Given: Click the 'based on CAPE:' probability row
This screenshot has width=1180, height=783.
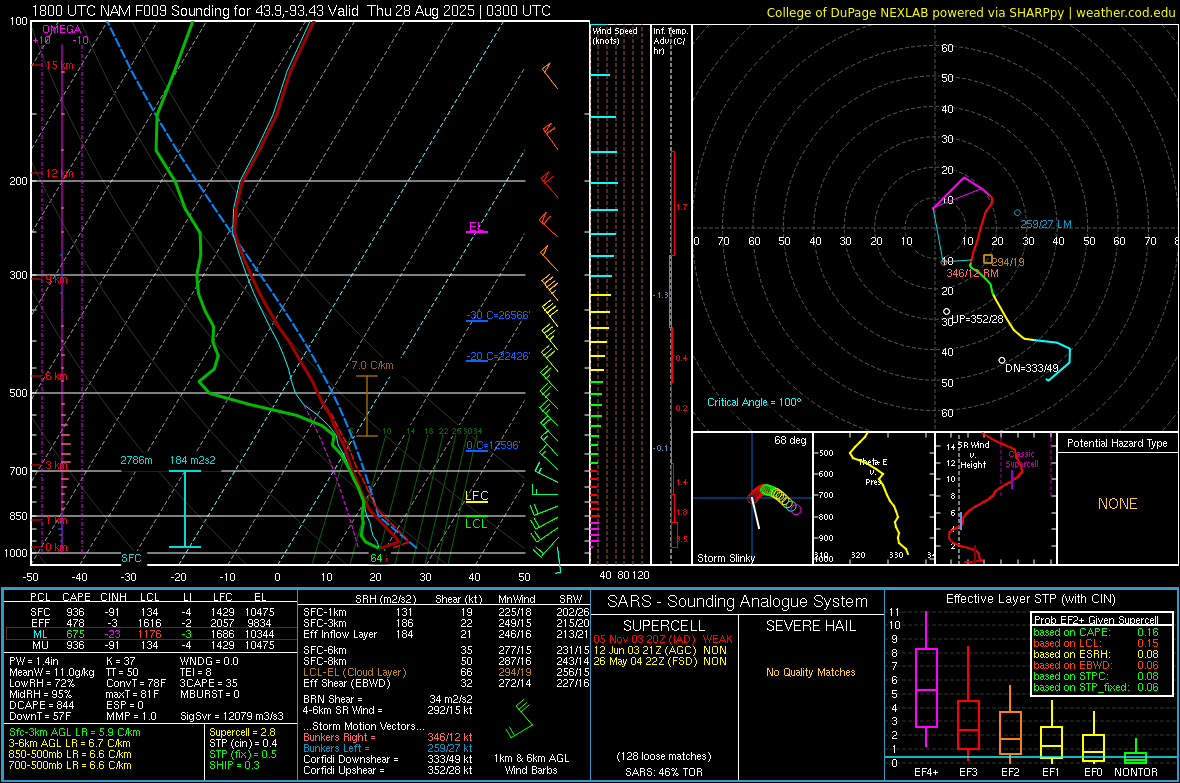Looking at the screenshot, I should tap(1096, 632).
